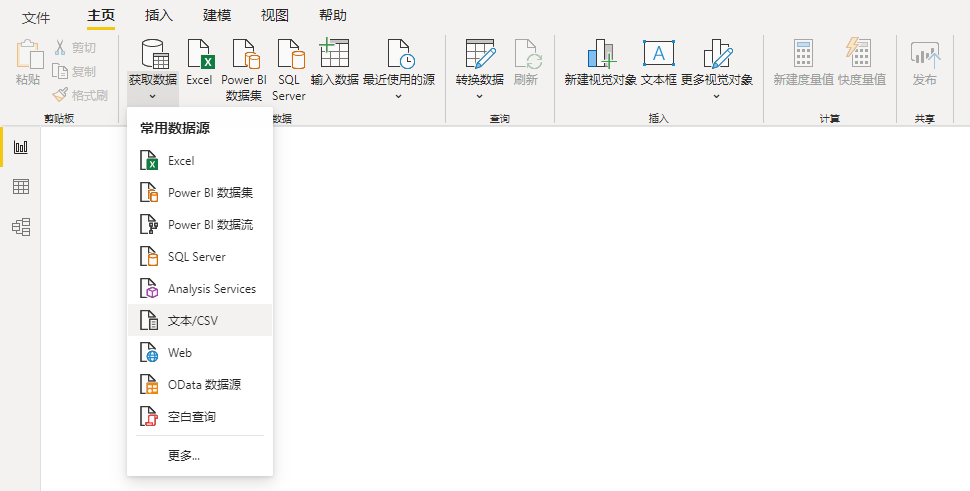Image resolution: width=970 pixels, height=491 pixels.
Task: Open the 建模 ribbon tab
Action: click(x=217, y=16)
